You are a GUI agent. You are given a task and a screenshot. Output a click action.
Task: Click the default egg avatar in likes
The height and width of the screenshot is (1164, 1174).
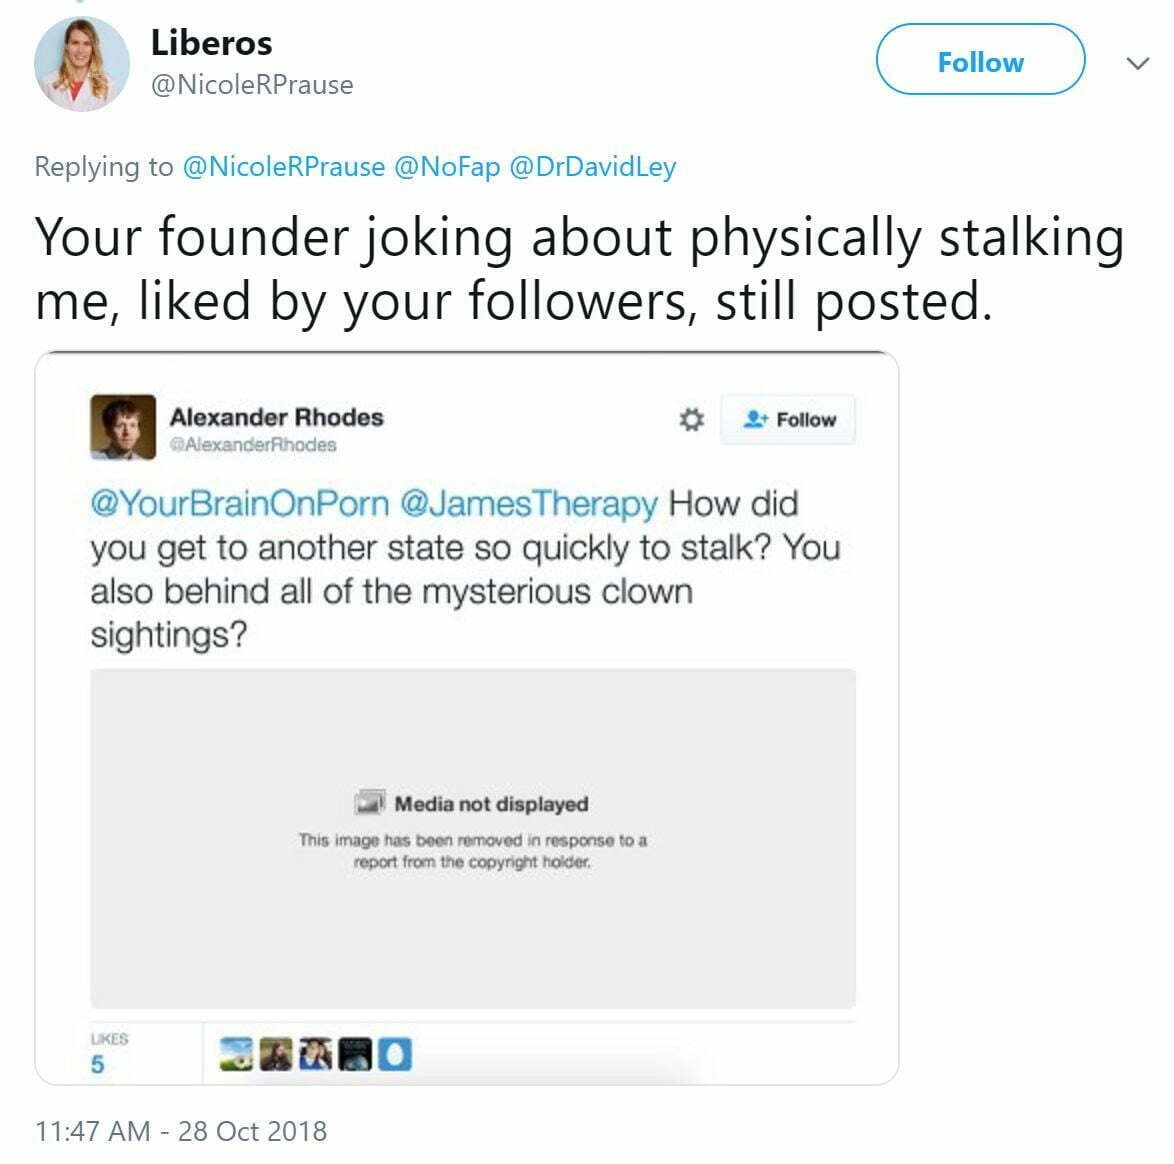(396, 1055)
